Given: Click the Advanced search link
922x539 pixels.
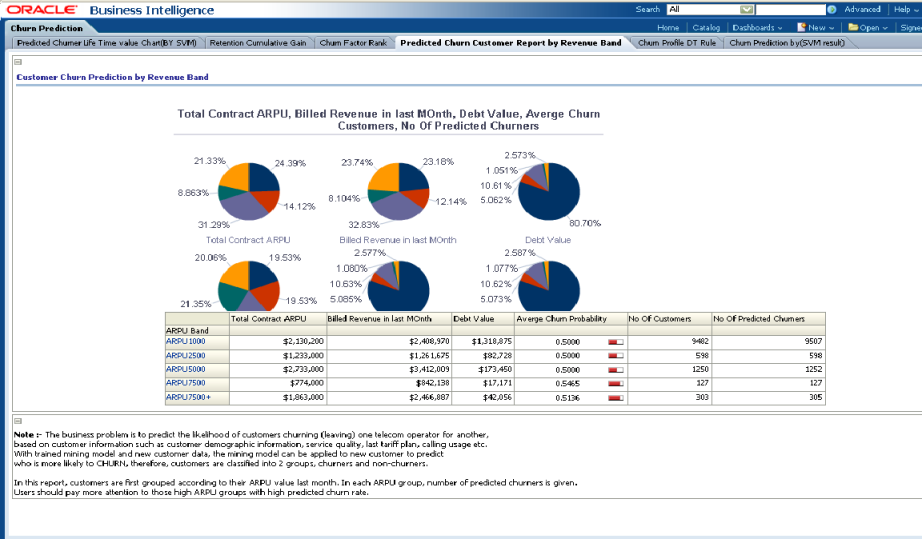Looking at the screenshot, I should tap(862, 9).
